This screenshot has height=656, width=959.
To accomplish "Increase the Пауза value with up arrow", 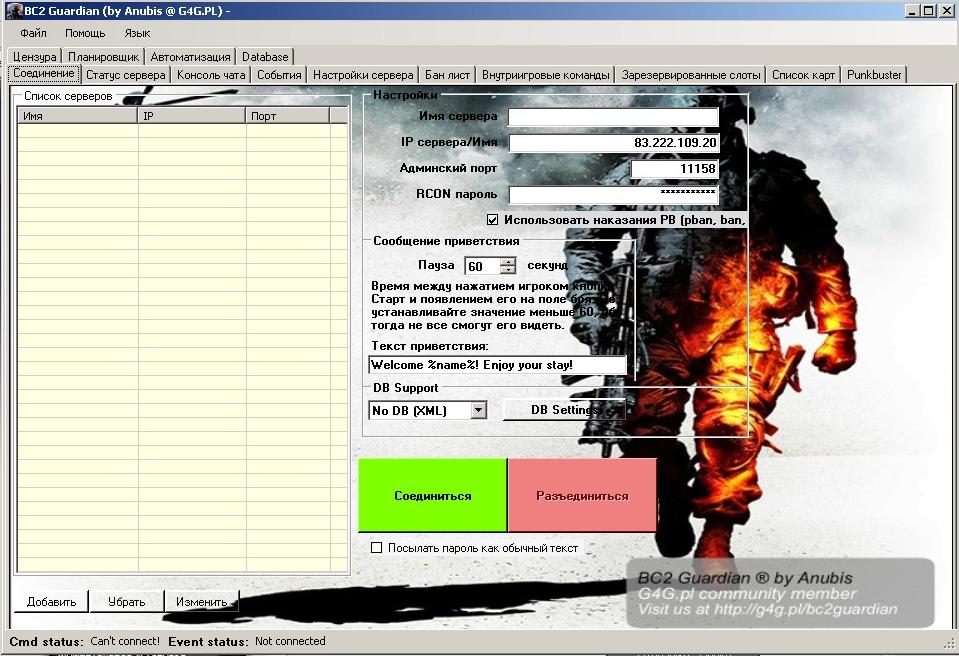I will tap(508, 262).
